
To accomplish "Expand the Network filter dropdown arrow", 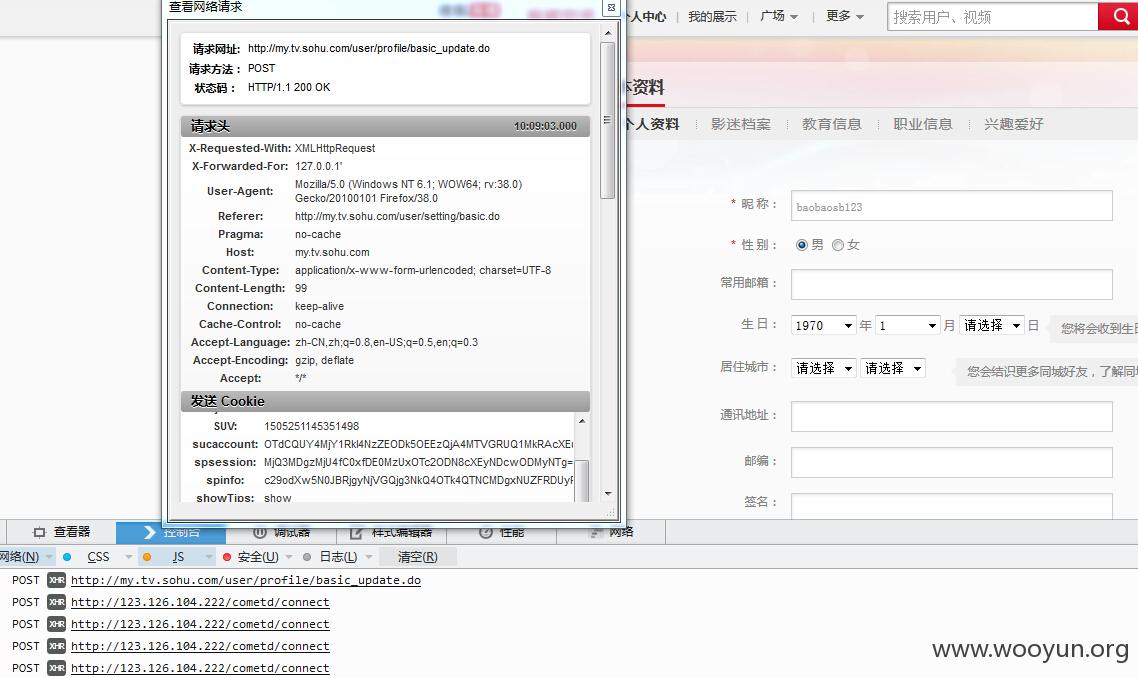I will 49,557.
